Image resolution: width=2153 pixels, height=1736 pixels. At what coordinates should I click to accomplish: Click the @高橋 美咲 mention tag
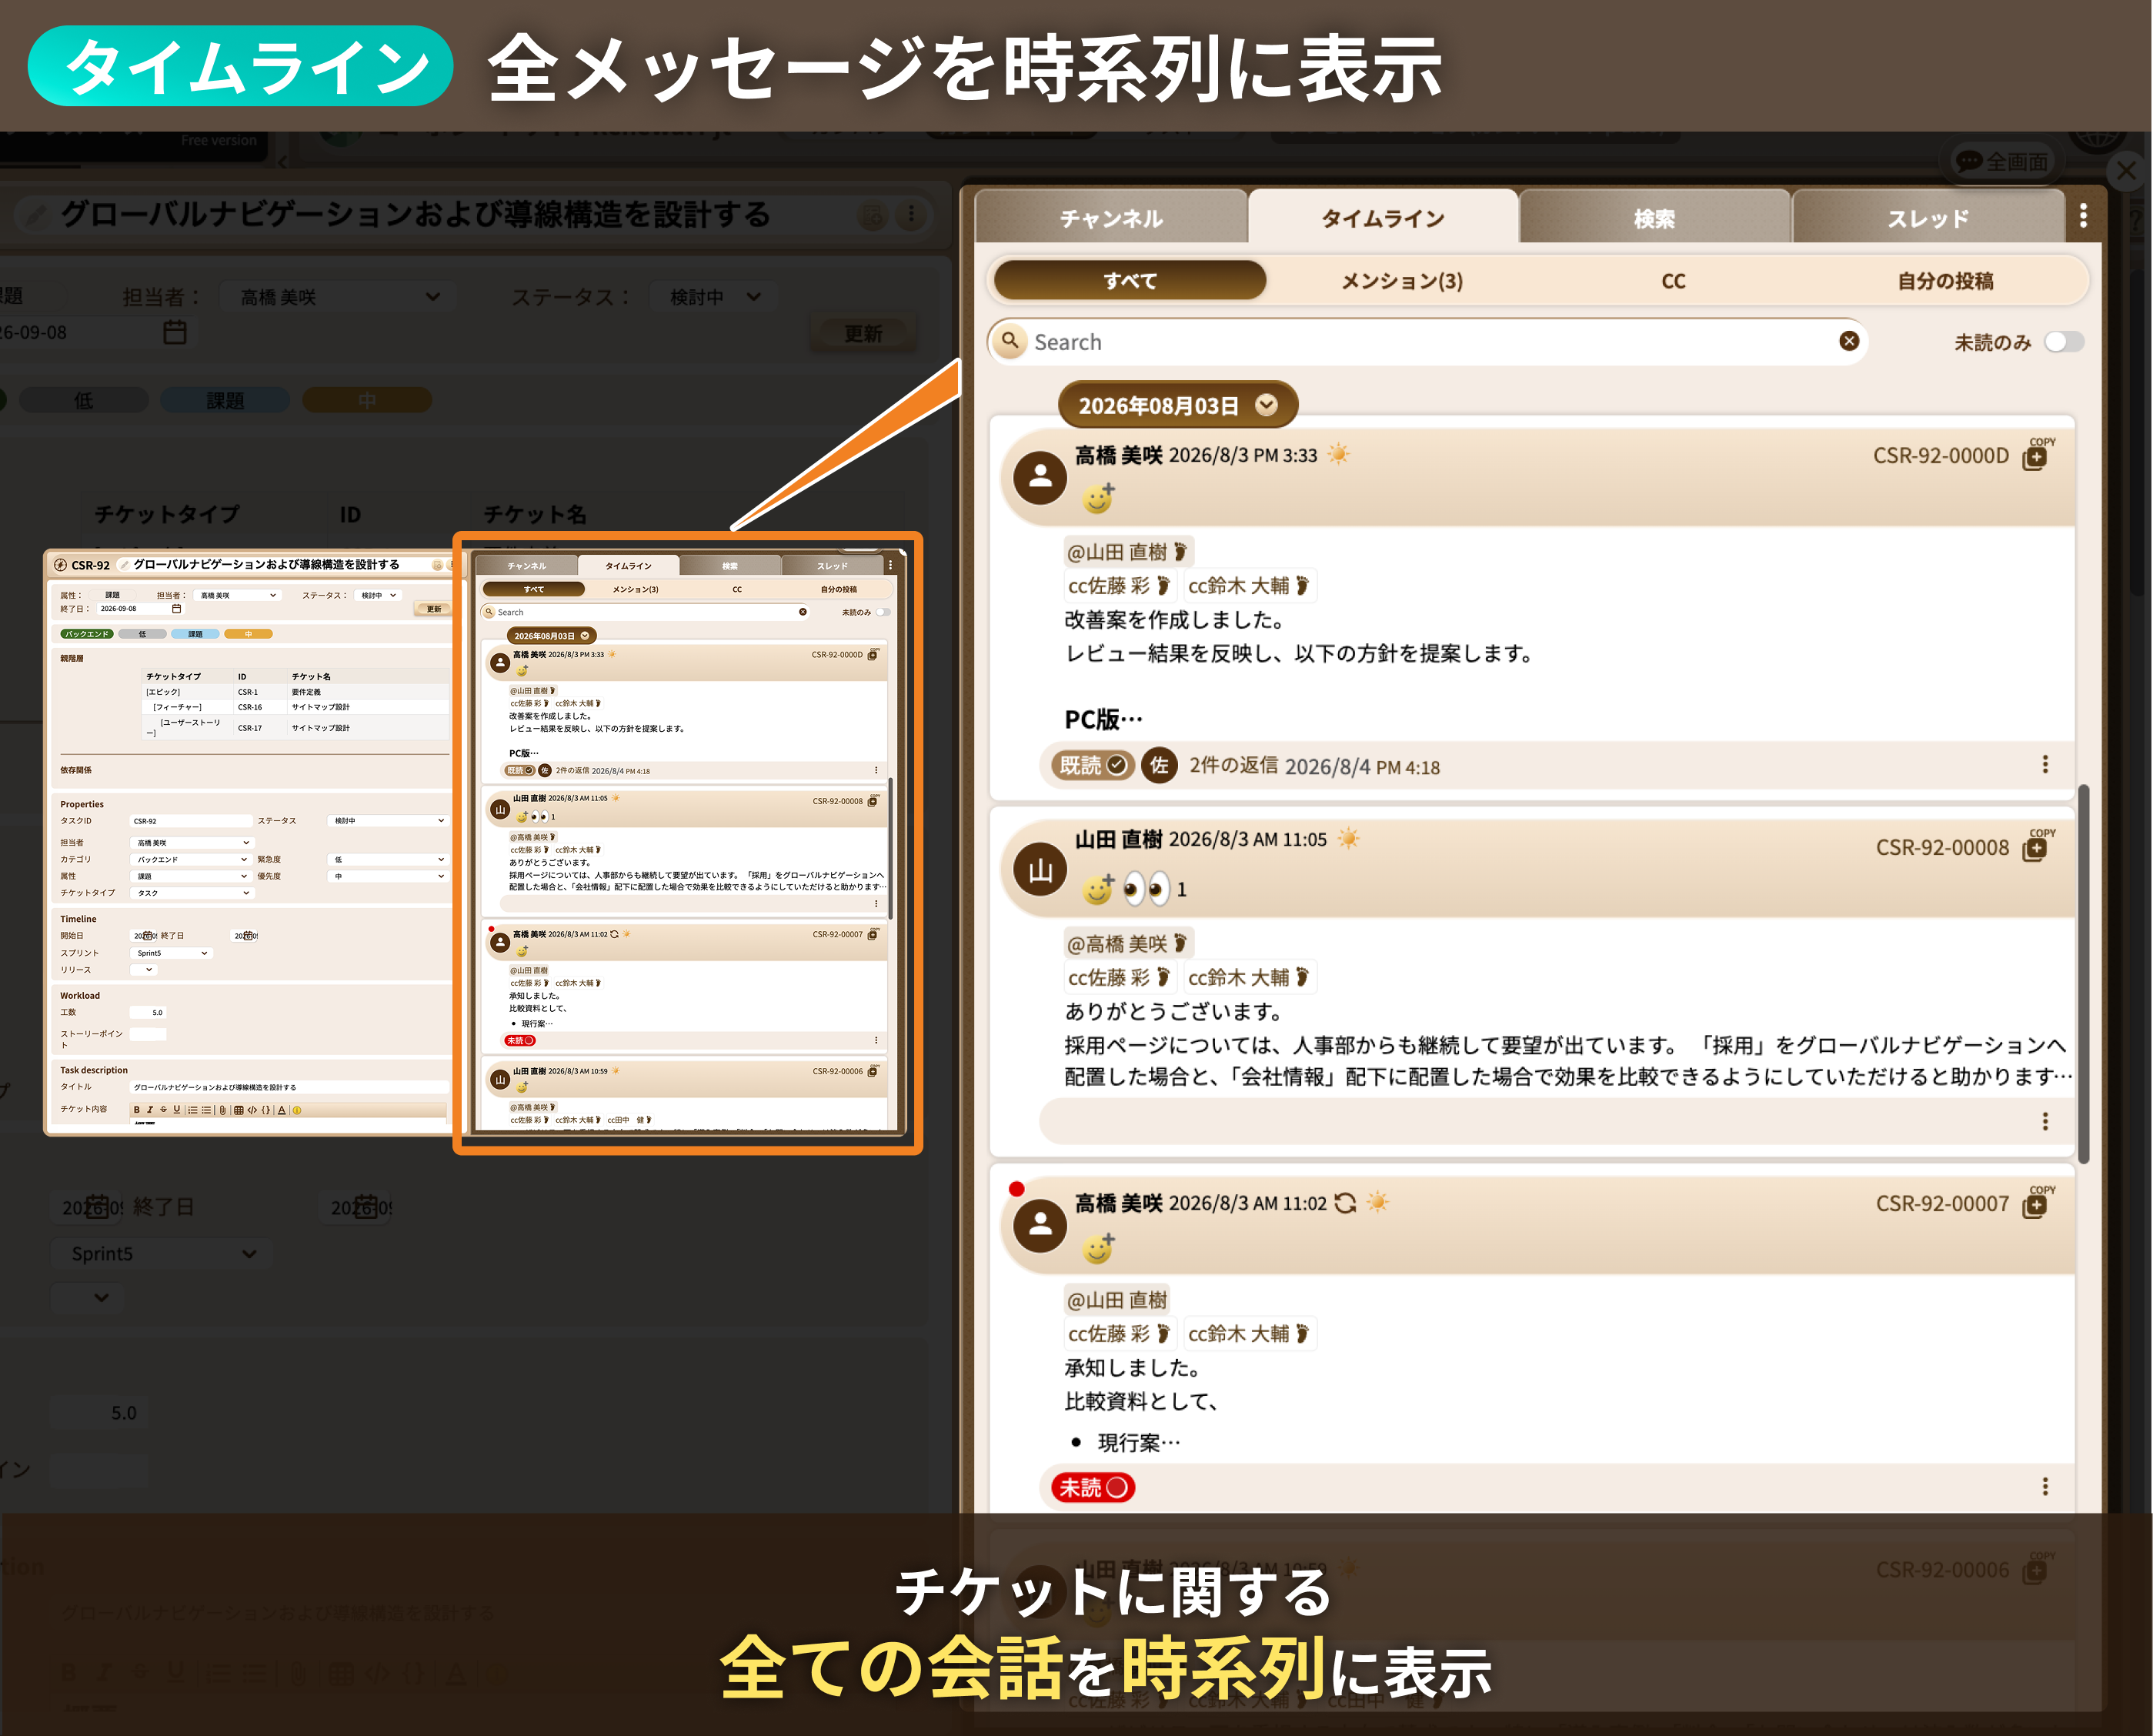pyautogui.click(x=1128, y=943)
